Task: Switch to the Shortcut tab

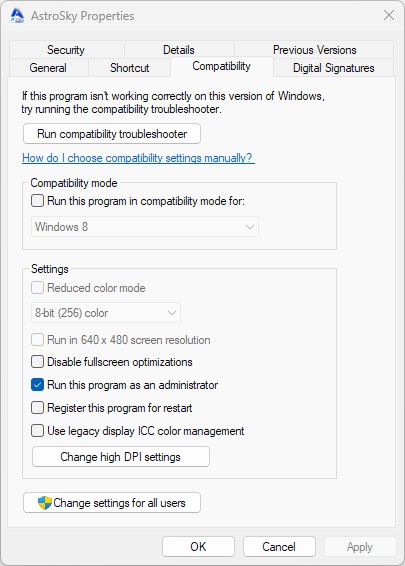Action: (129, 68)
